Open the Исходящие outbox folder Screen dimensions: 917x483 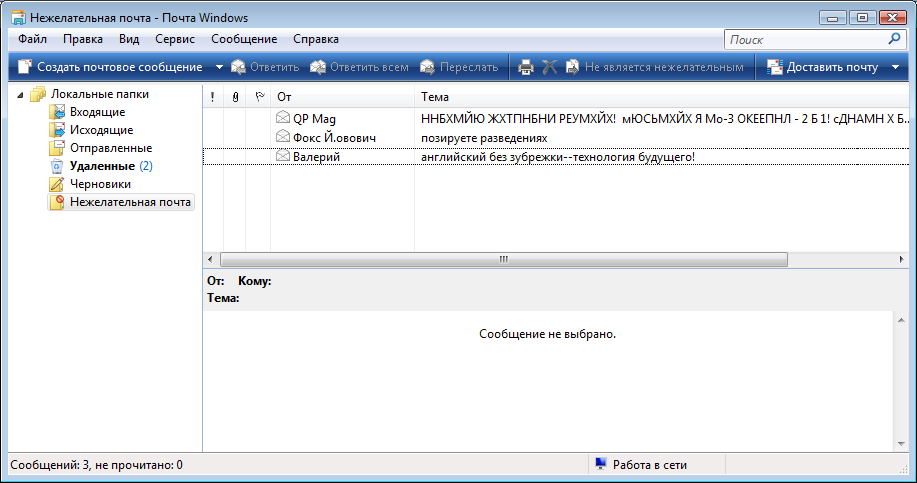(x=102, y=130)
